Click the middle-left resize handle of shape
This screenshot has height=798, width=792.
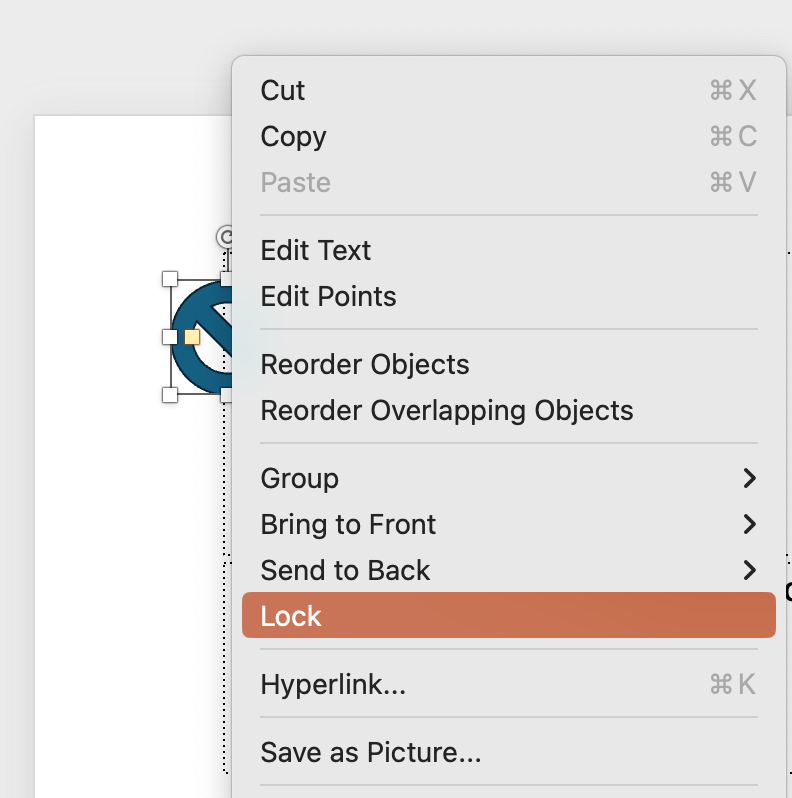[x=170, y=337]
